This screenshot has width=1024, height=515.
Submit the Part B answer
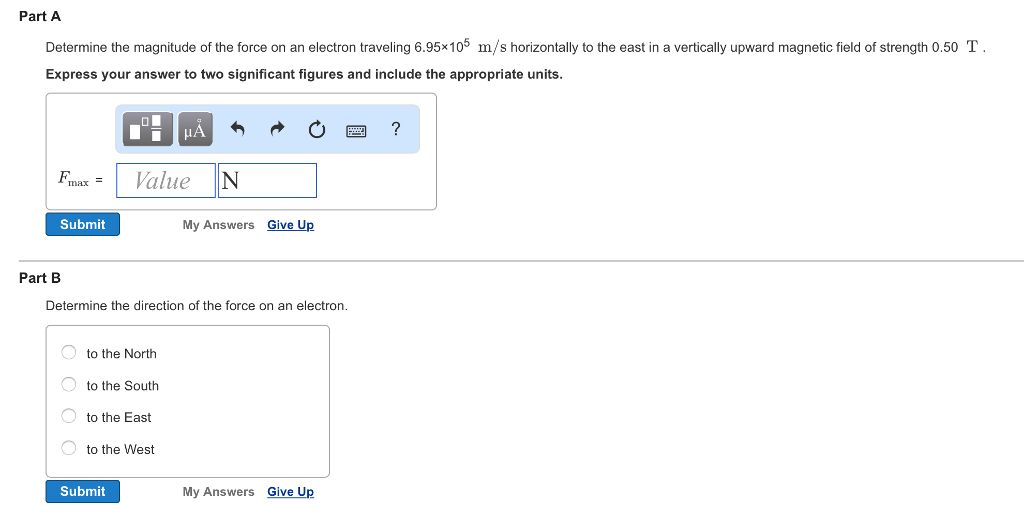(82, 491)
